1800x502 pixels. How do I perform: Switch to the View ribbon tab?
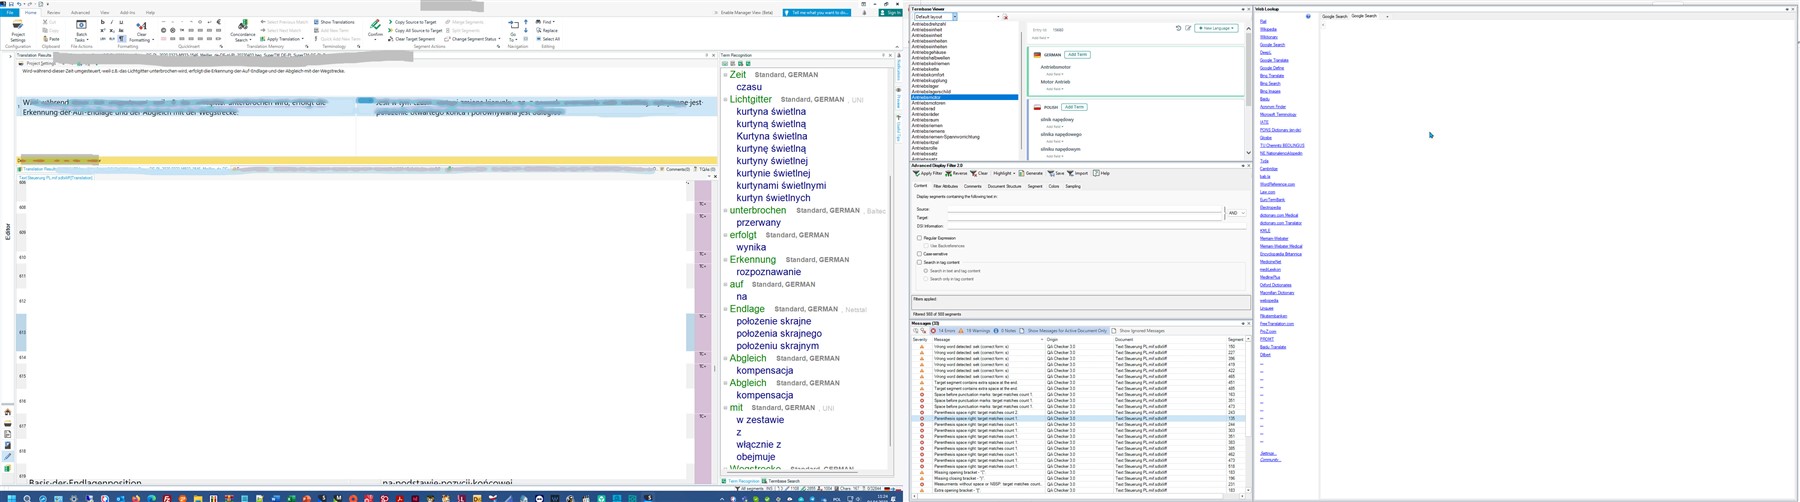[x=106, y=13]
